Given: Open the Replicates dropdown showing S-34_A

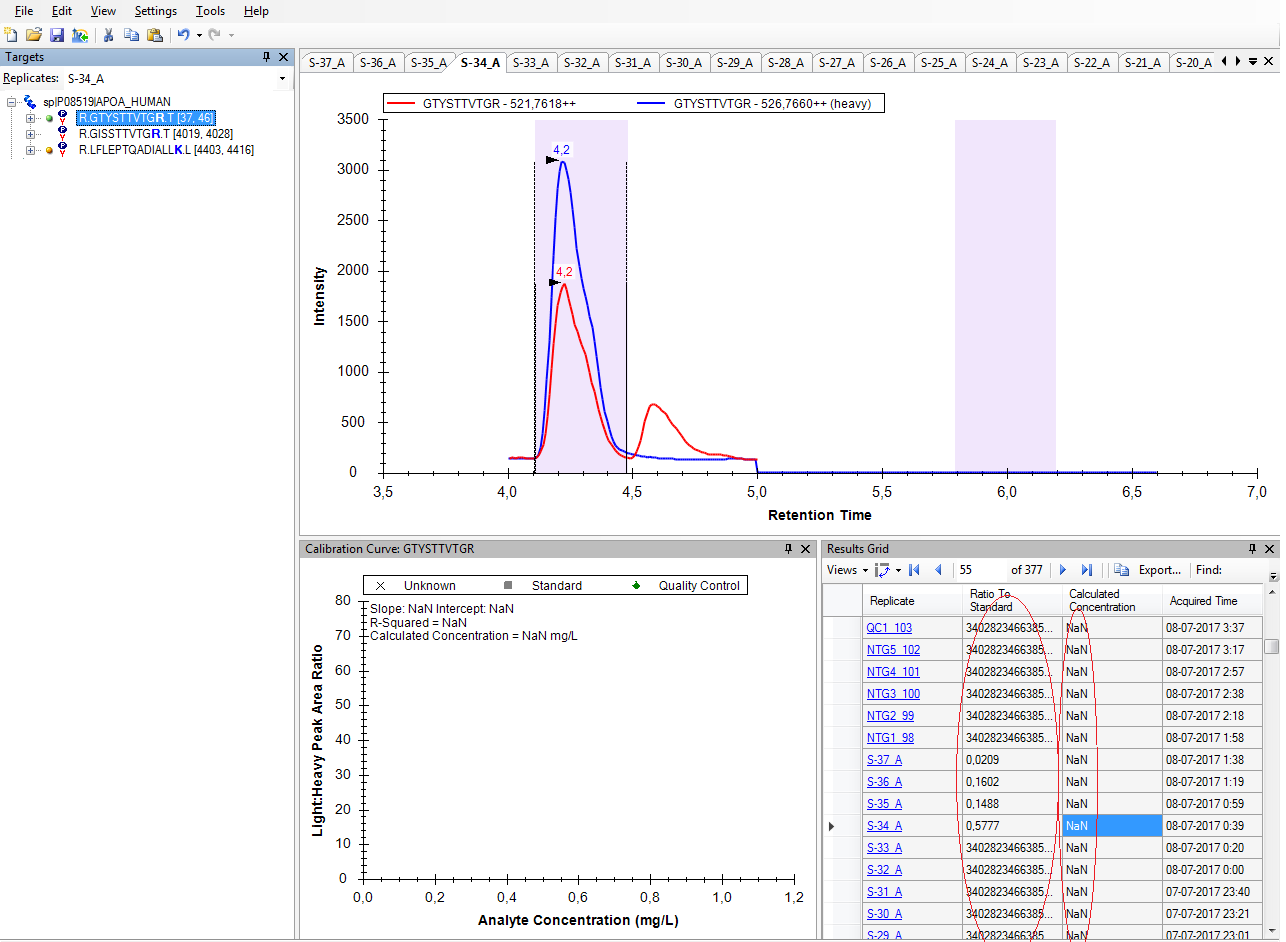Looking at the screenshot, I should [x=282, y=78].
